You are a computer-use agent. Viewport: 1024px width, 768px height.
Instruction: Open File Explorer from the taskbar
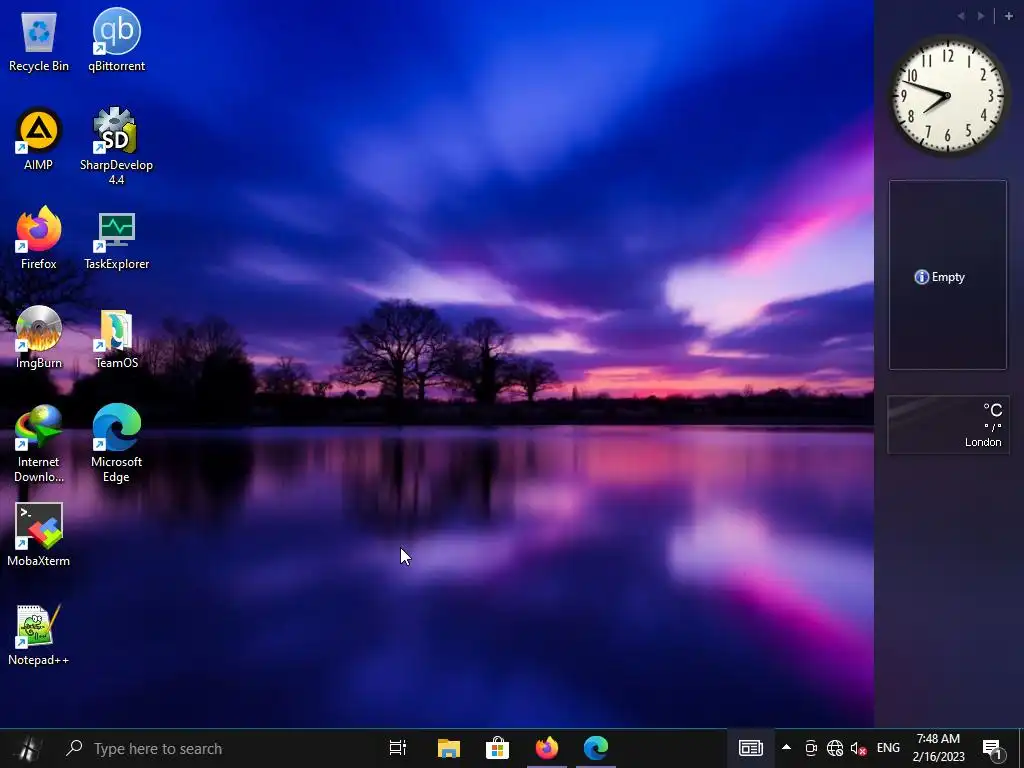(449, 748)
